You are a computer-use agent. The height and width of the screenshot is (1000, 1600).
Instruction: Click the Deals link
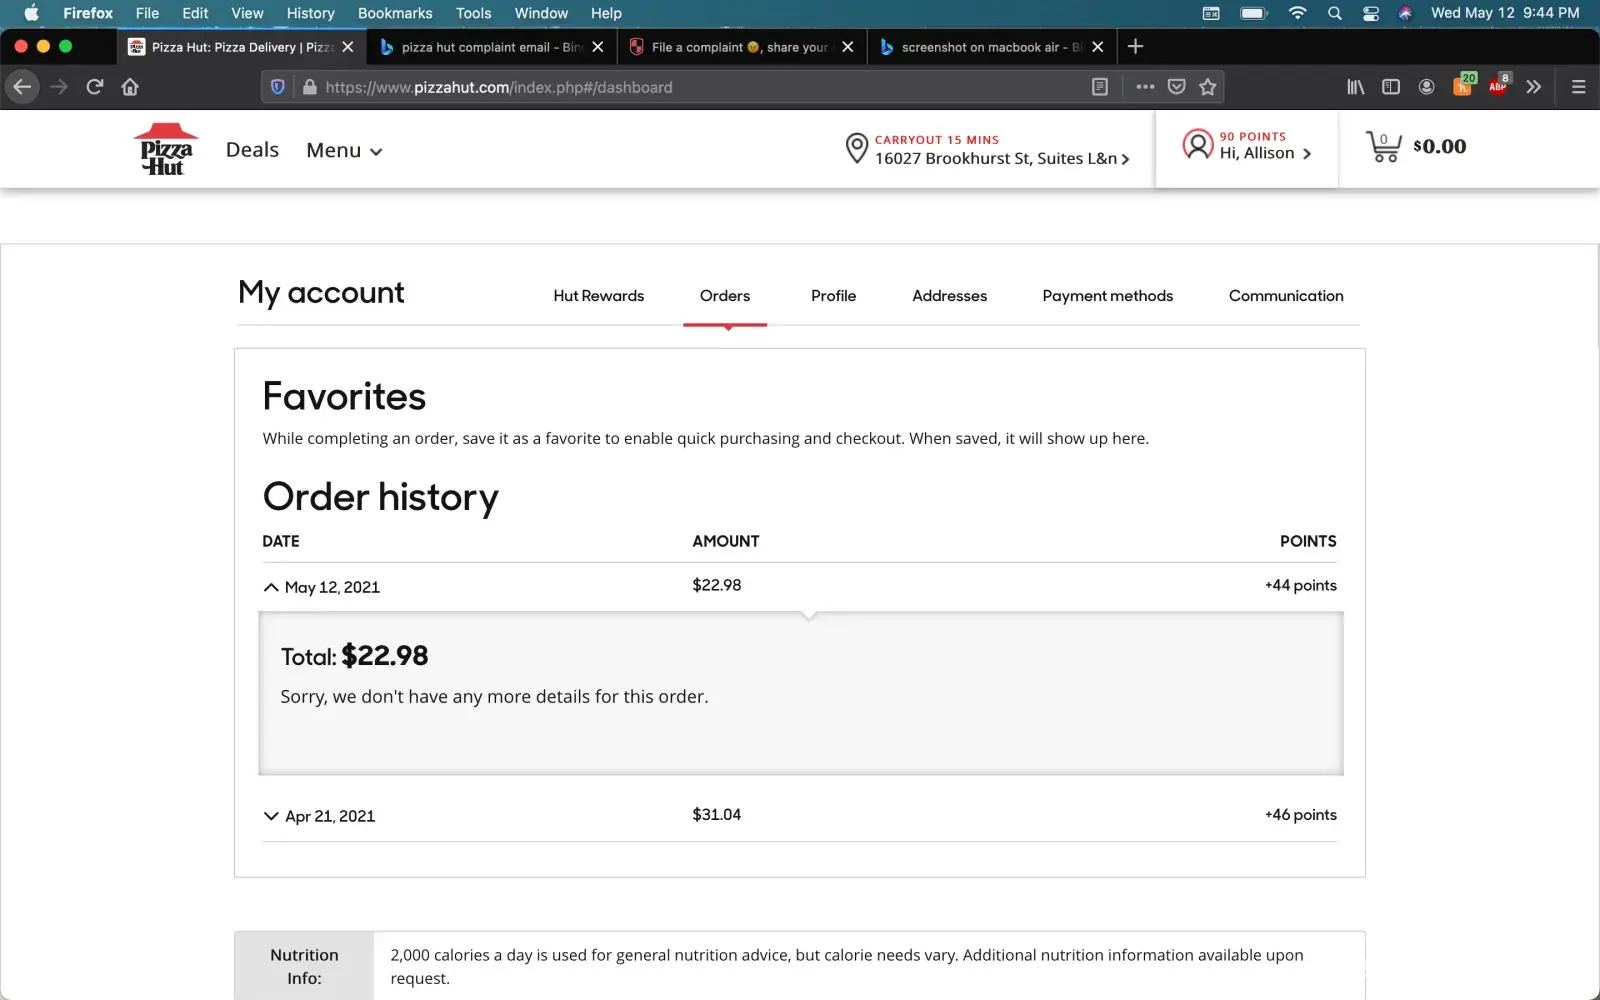pyautogui.click(x=252, y=150)
